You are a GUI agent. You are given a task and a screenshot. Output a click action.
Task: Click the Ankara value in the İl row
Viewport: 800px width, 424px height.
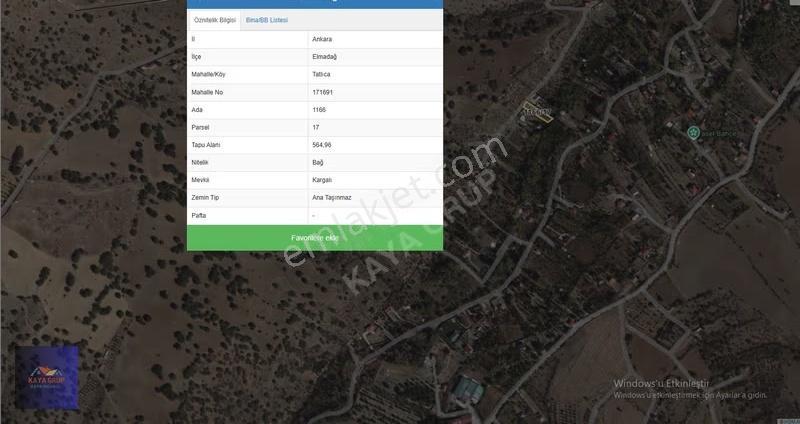pyautogui.click(x=322, y=39)
